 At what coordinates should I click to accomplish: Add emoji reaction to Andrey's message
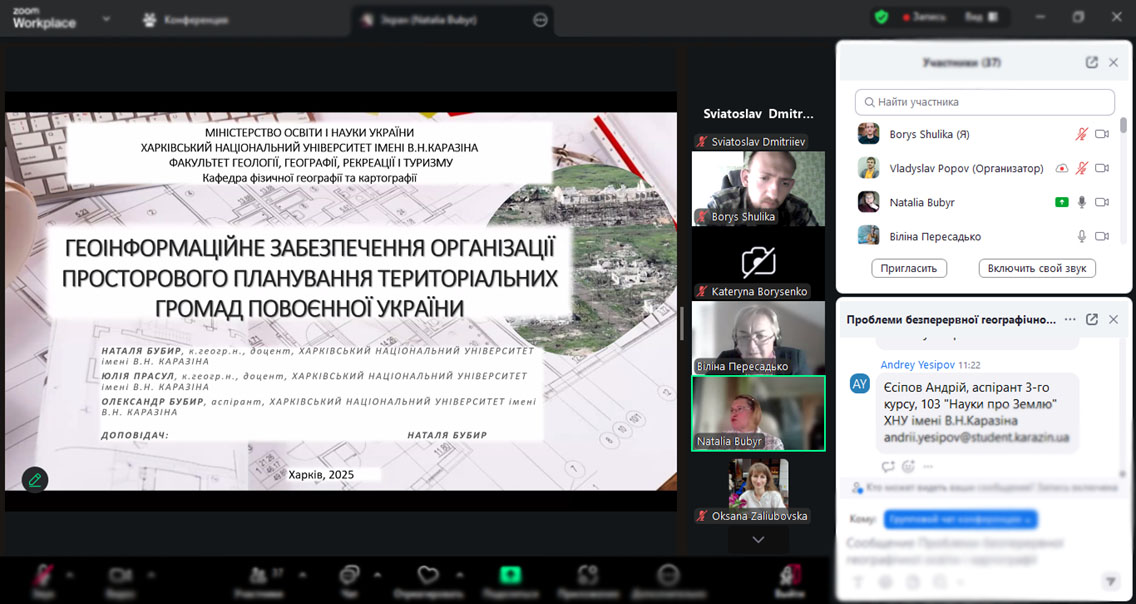pyautogui.click(x=908, y=466)
